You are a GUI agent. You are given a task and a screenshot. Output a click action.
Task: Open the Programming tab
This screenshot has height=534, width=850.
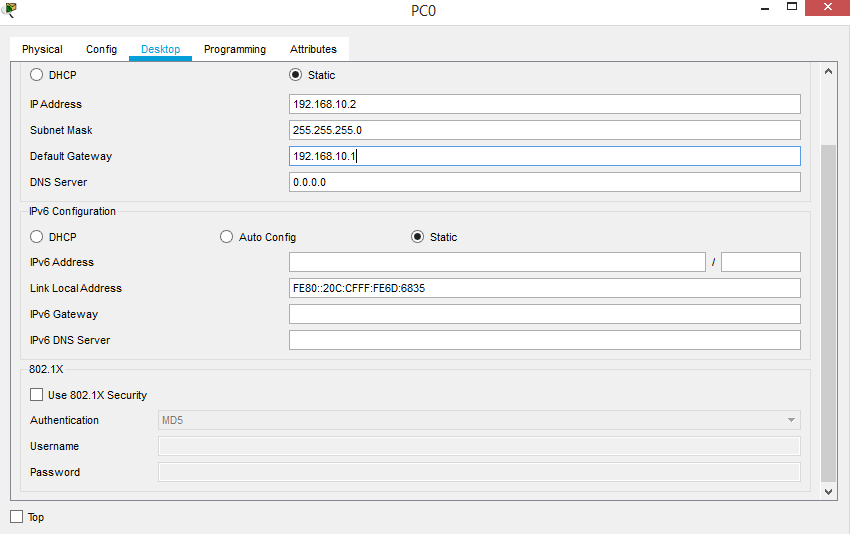[x=235, y=49]
